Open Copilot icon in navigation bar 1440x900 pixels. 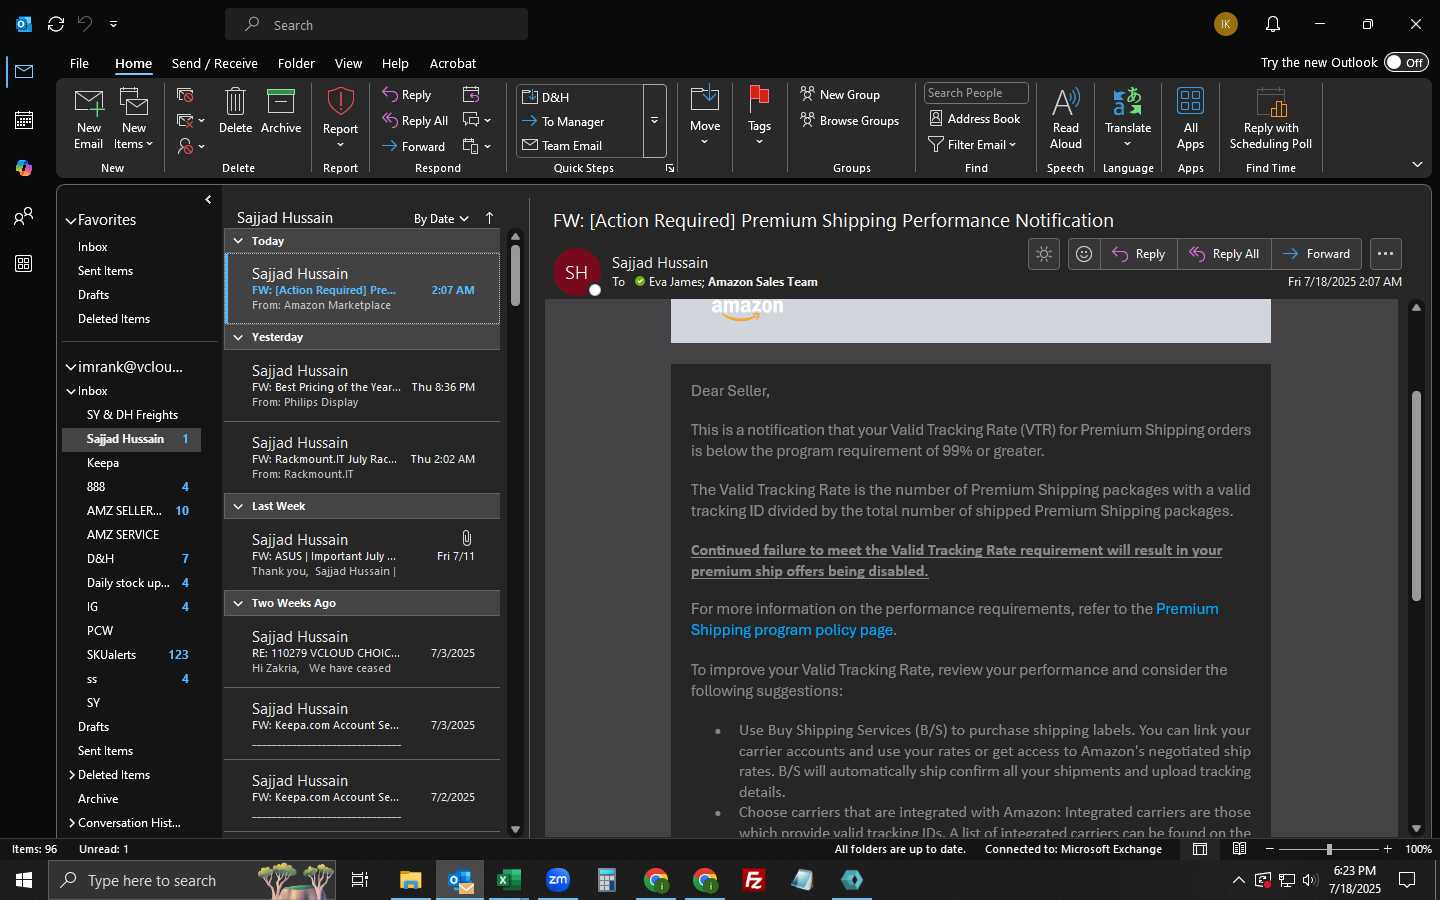(x=24, y=168)
